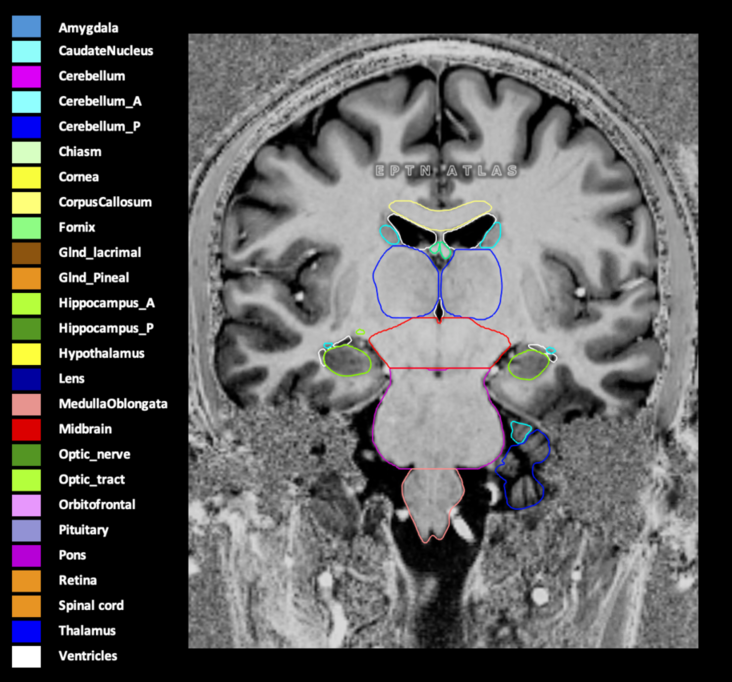Select the "Ventricles" legend label
Screen dimensions: 732x682
coord(88,655)
